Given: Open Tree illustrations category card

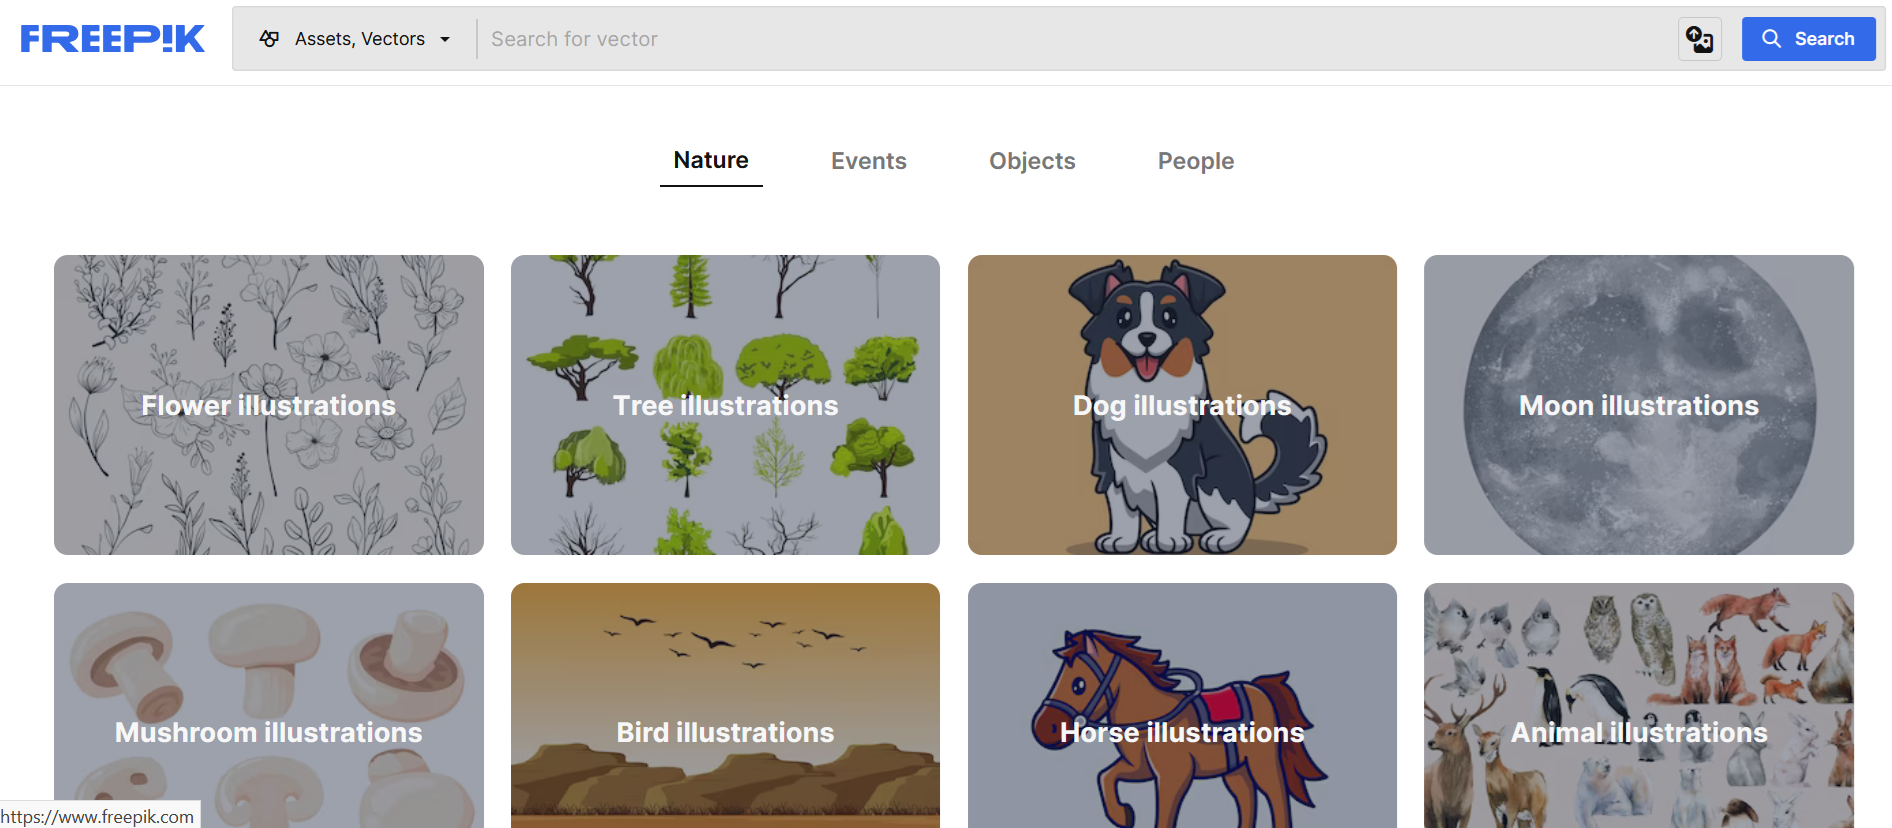Looking at the screenshot, I should pos(725,405).
